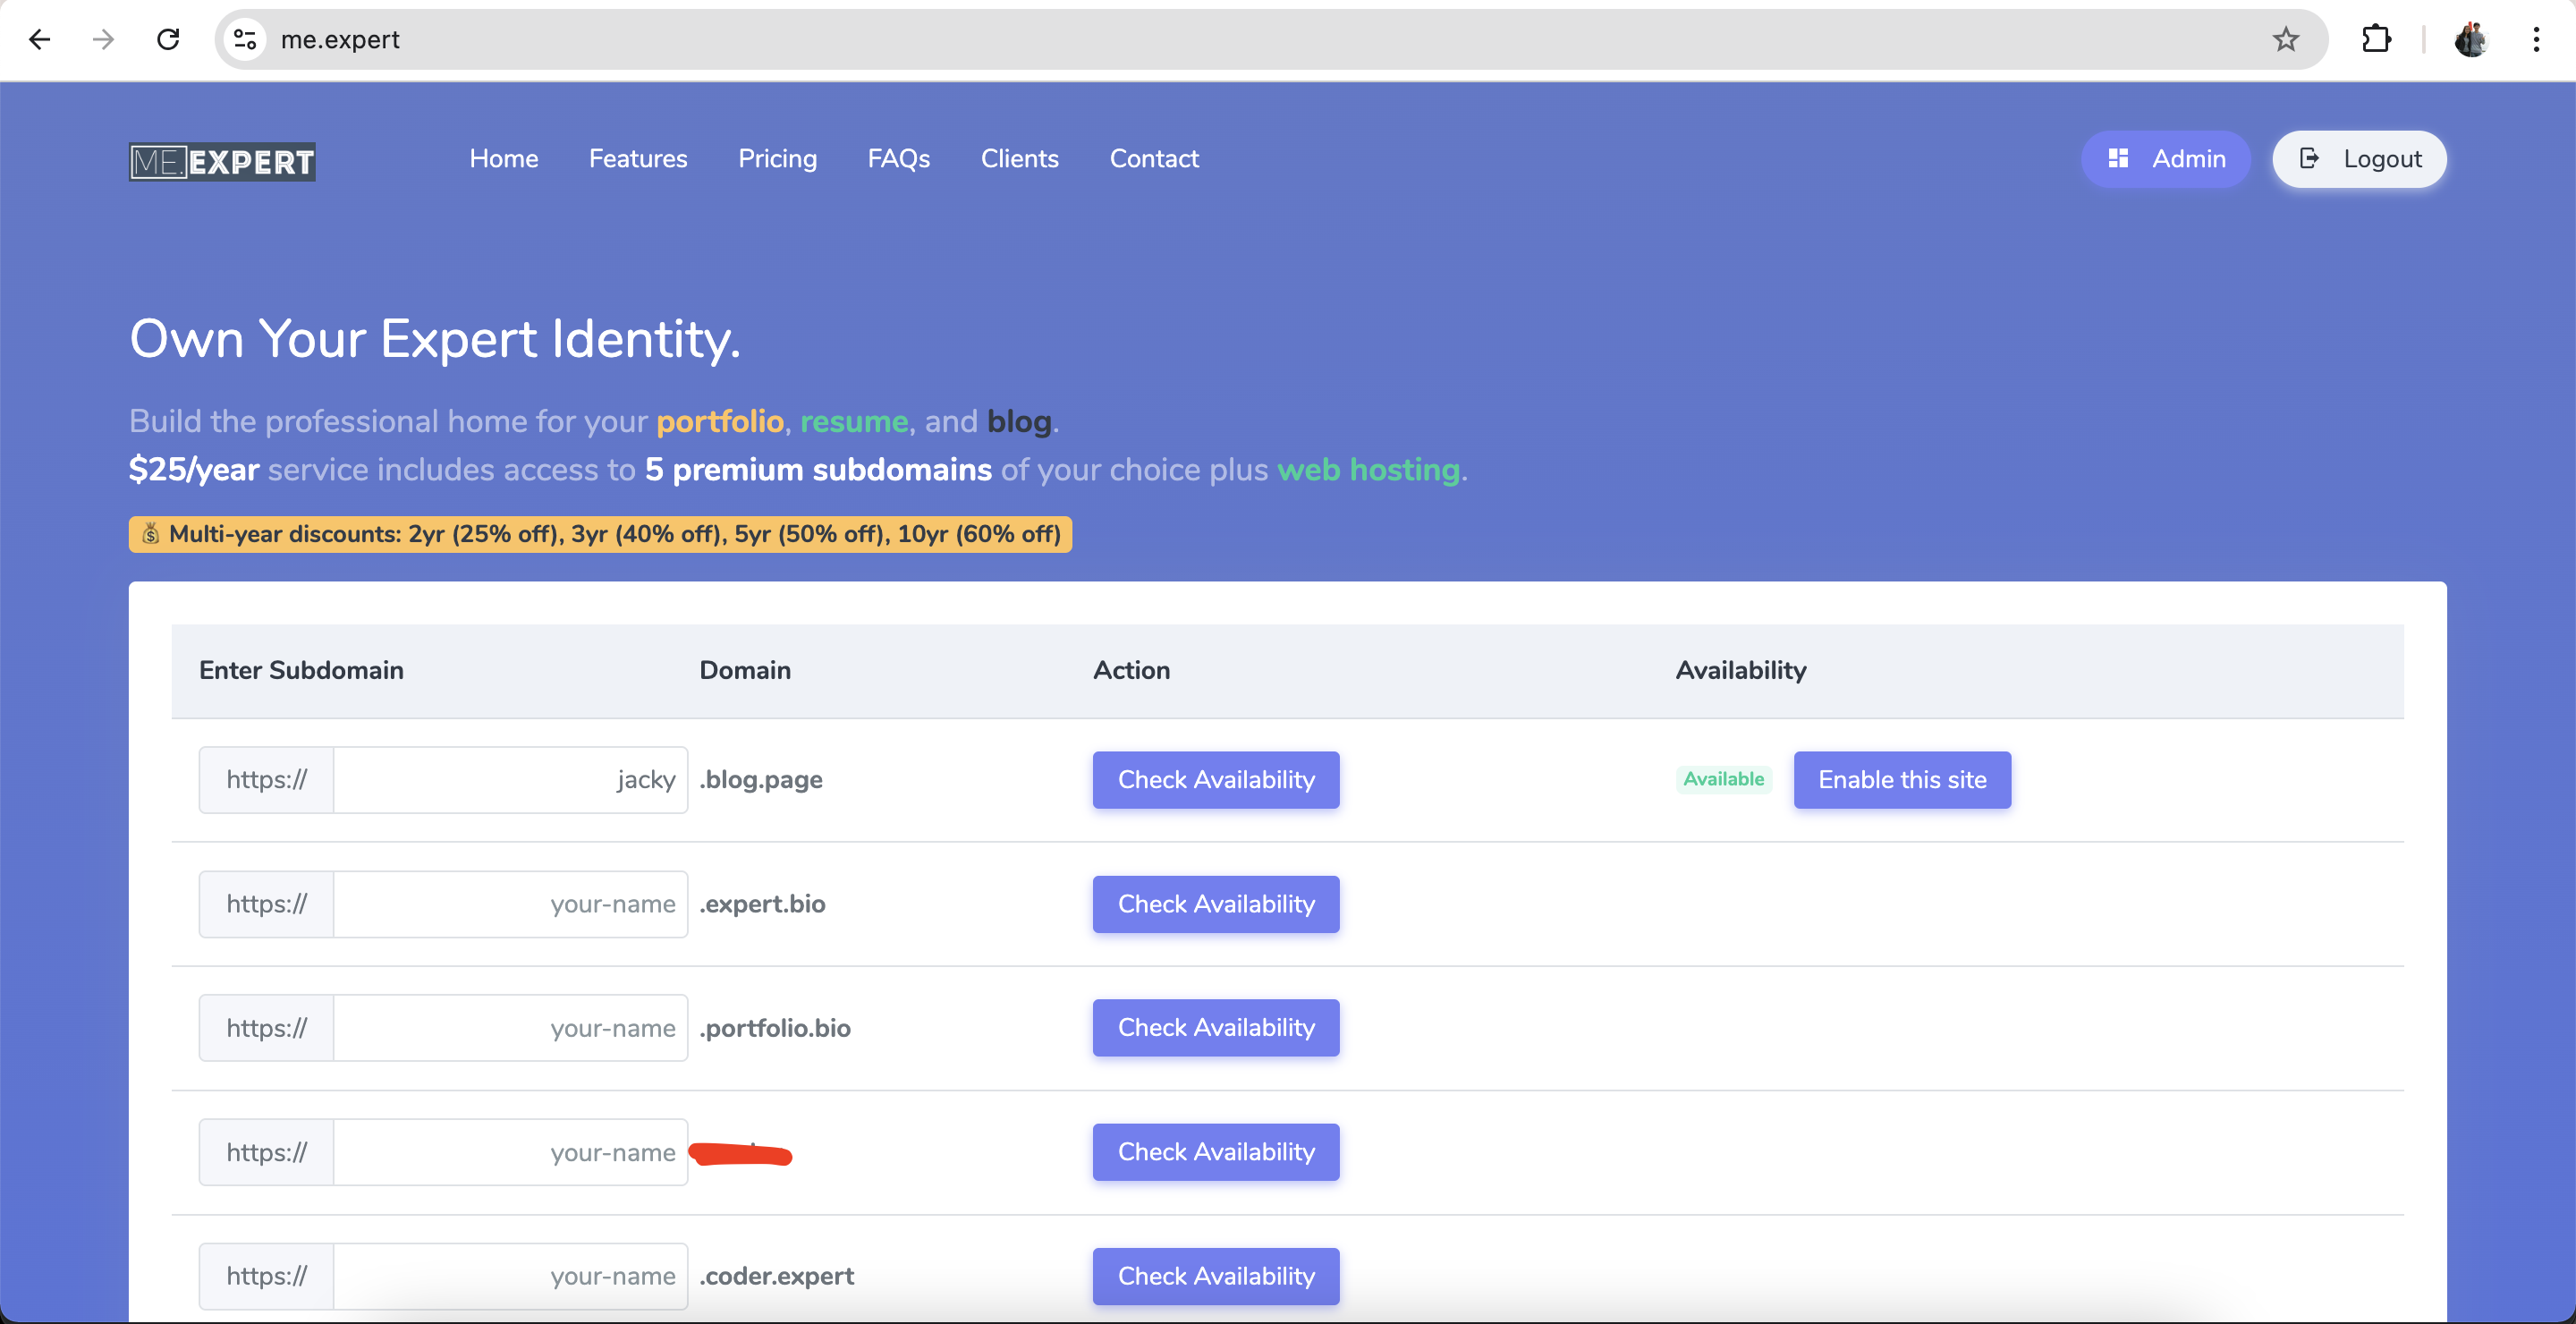This screenshot has width=2576, height=1324.
Task: Reload the page with refresh icon
Action: (x=168, y=40)
